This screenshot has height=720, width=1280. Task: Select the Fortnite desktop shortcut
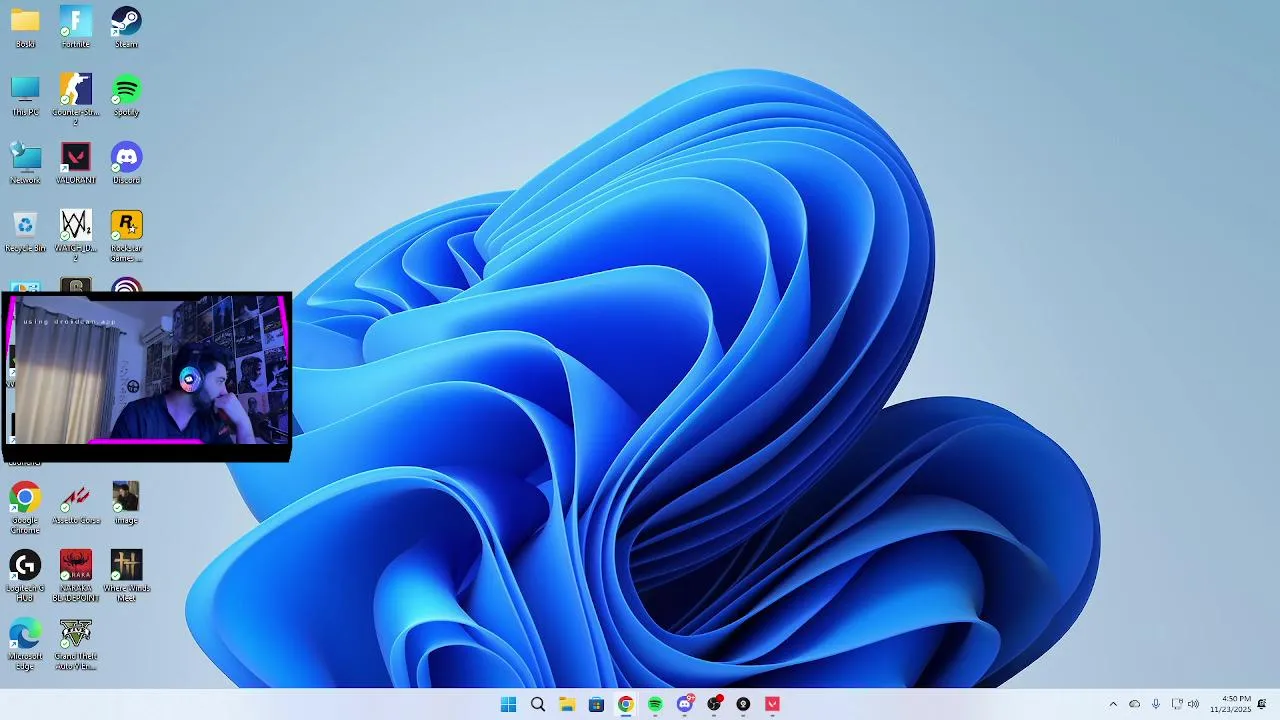(75, 27)
